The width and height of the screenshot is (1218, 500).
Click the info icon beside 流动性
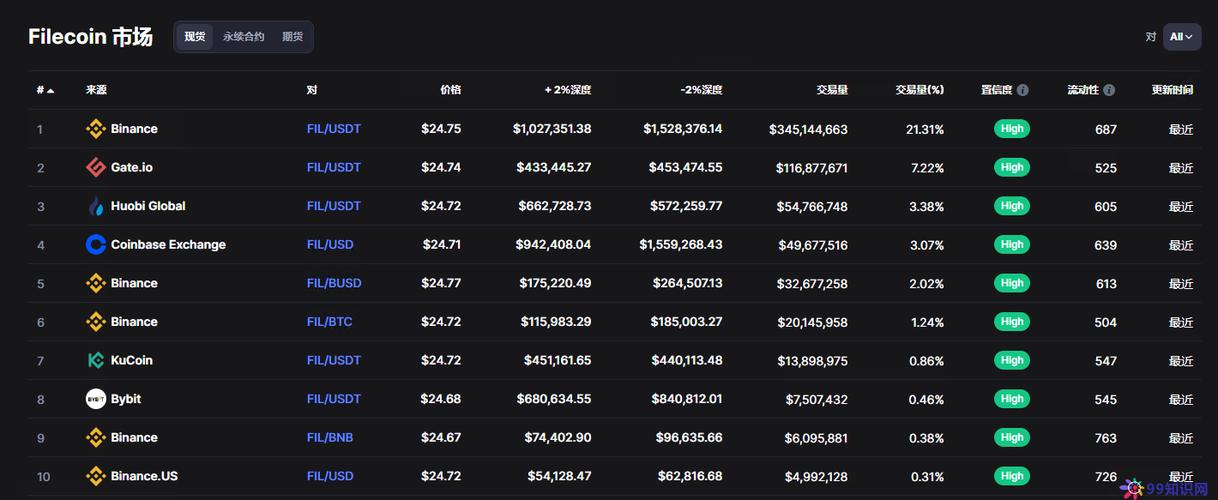1109,90
